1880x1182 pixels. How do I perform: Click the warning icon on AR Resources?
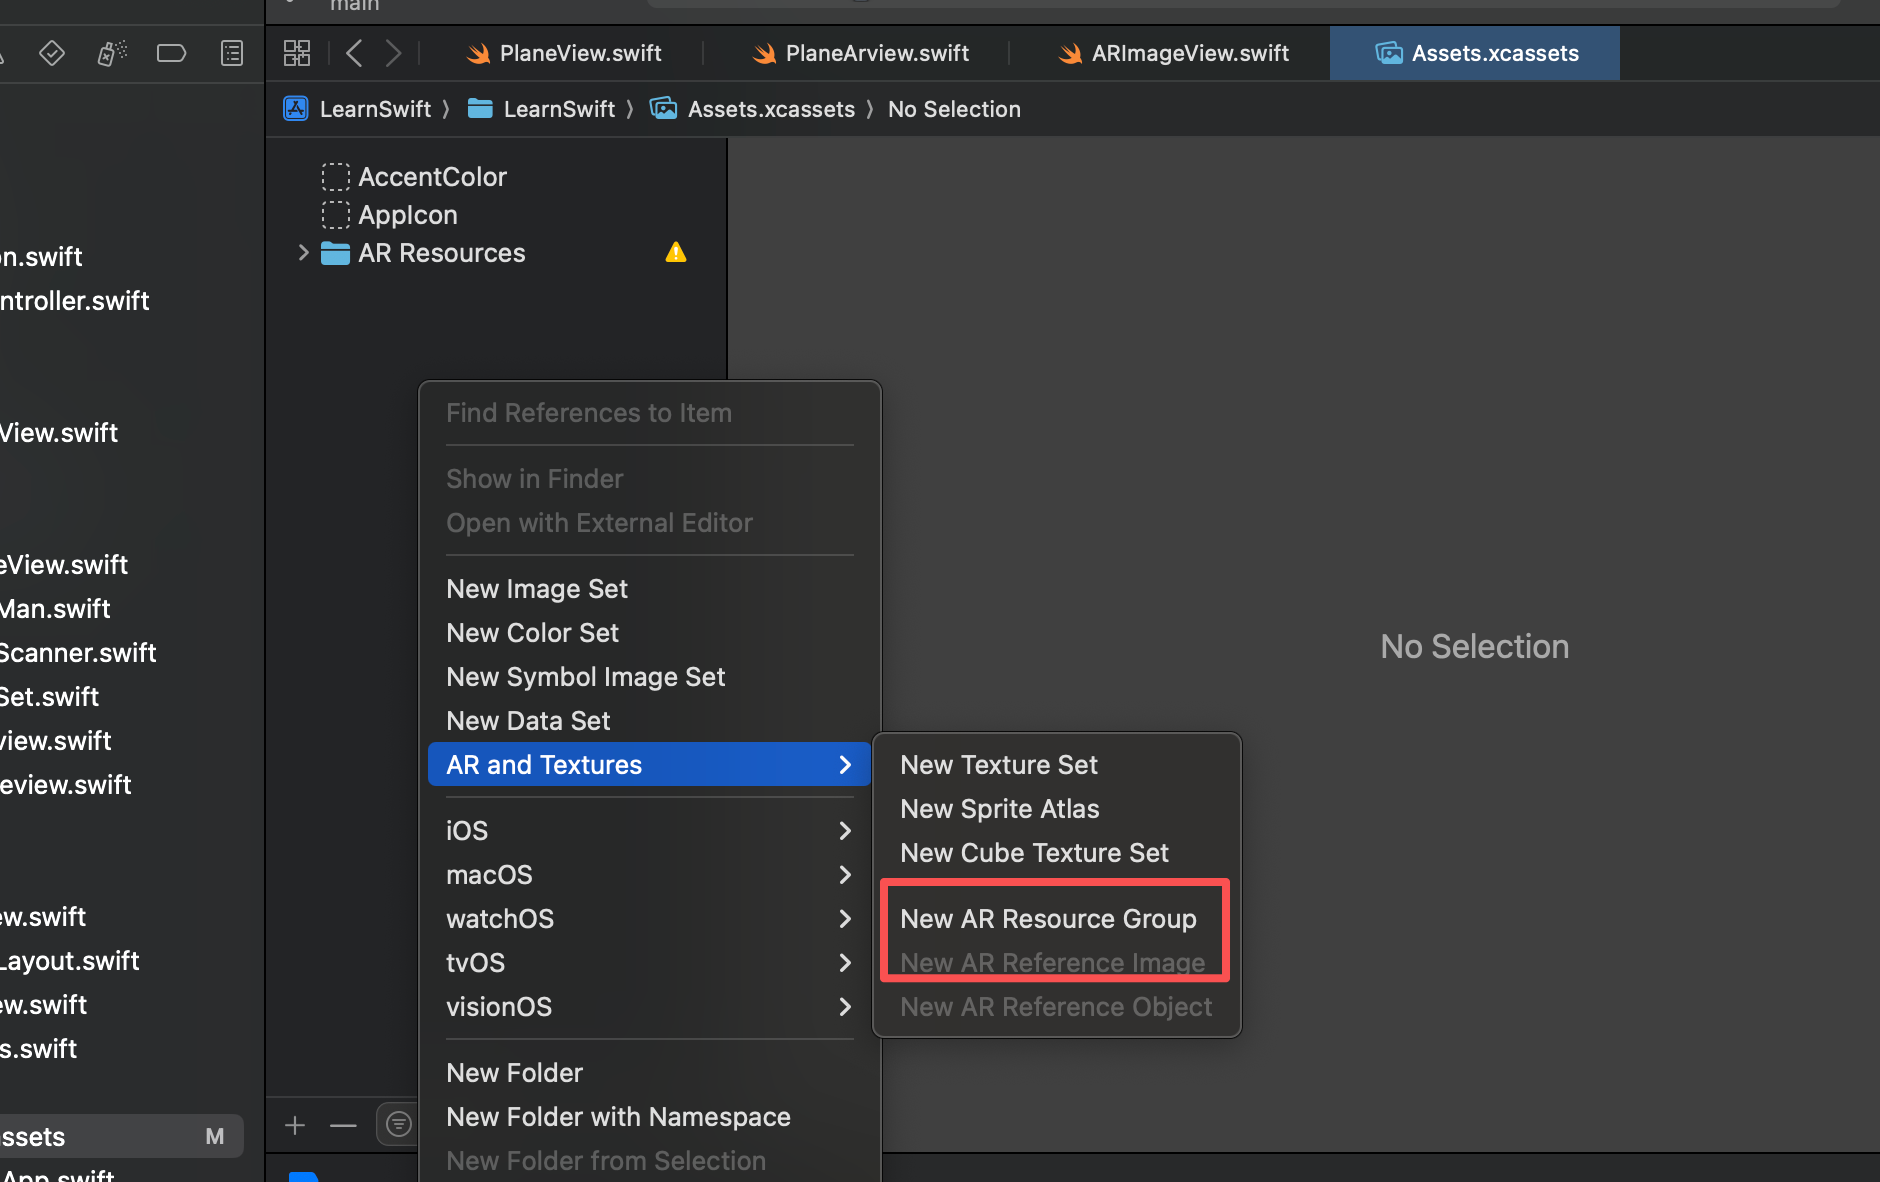[x=676, y=252]
